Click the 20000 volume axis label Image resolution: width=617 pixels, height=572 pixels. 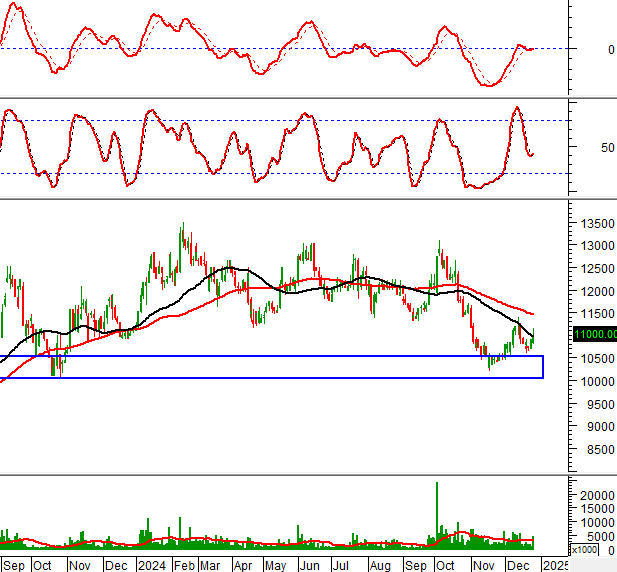[594, 495]
